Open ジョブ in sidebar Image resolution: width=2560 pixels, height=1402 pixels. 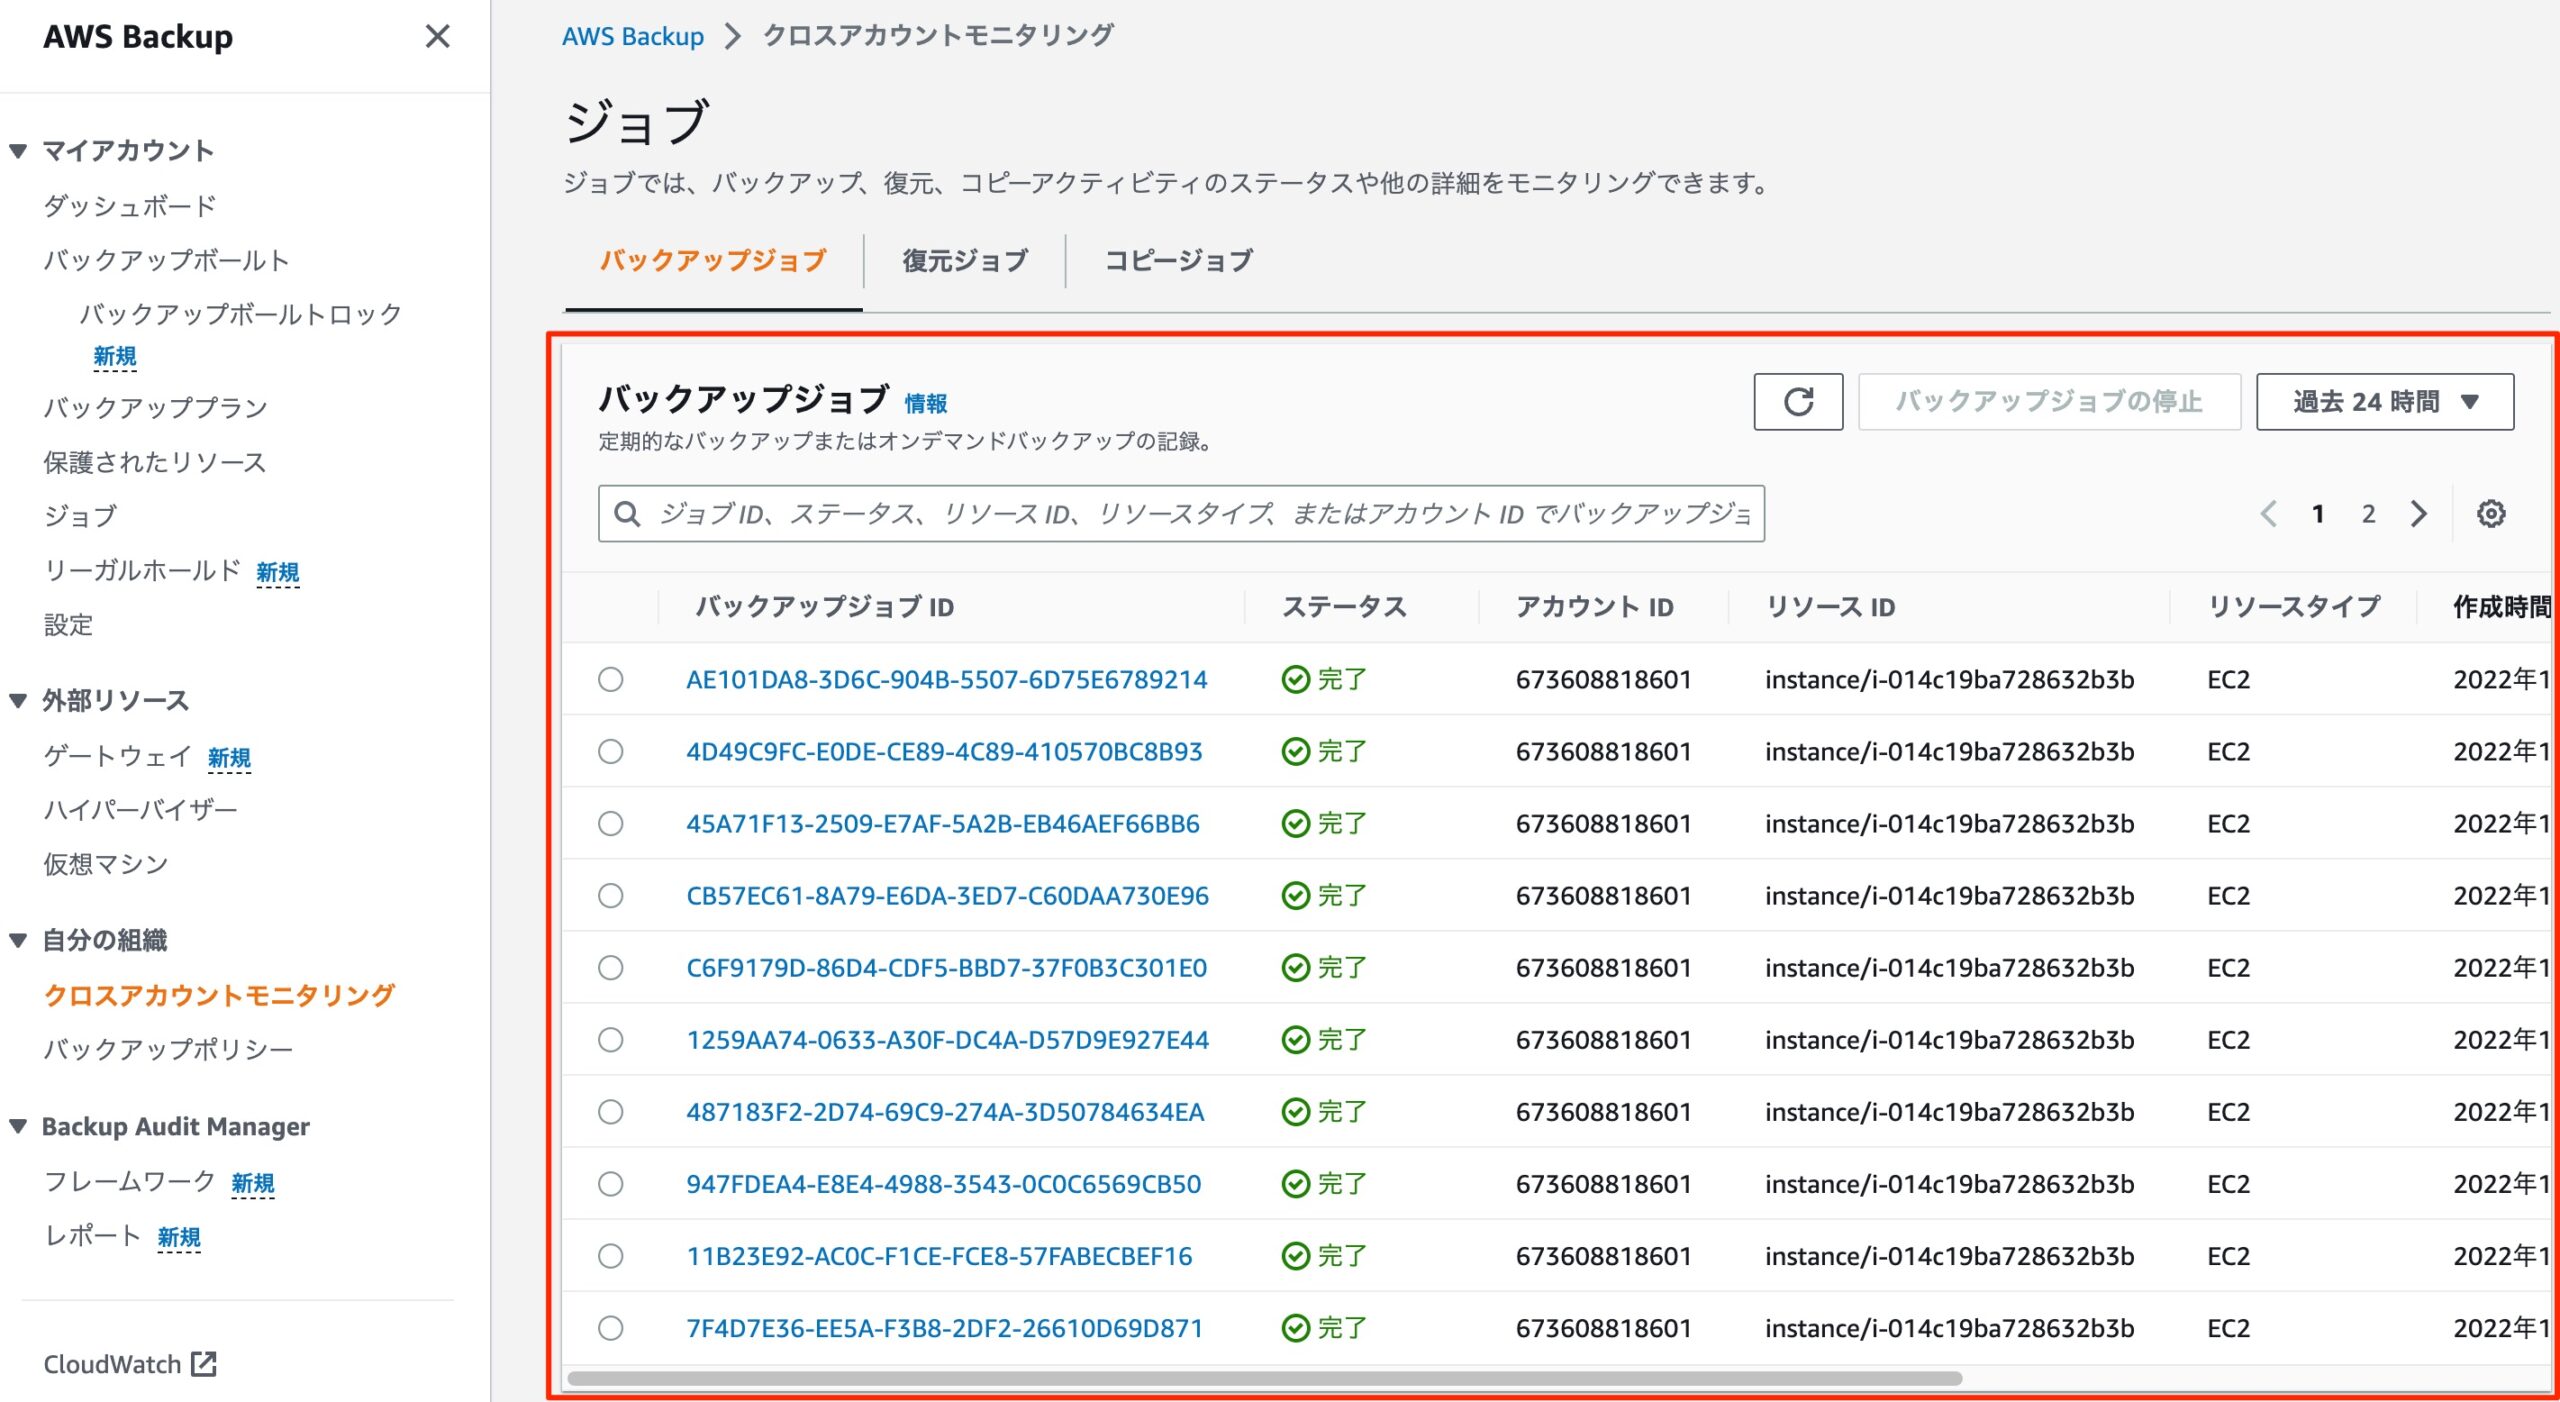pos(80,516)
